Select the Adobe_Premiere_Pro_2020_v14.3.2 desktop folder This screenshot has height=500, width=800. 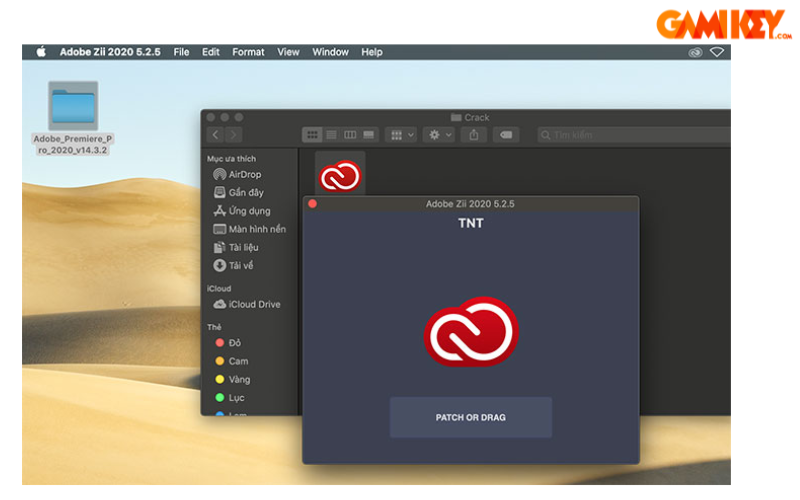tap(73, 117)
